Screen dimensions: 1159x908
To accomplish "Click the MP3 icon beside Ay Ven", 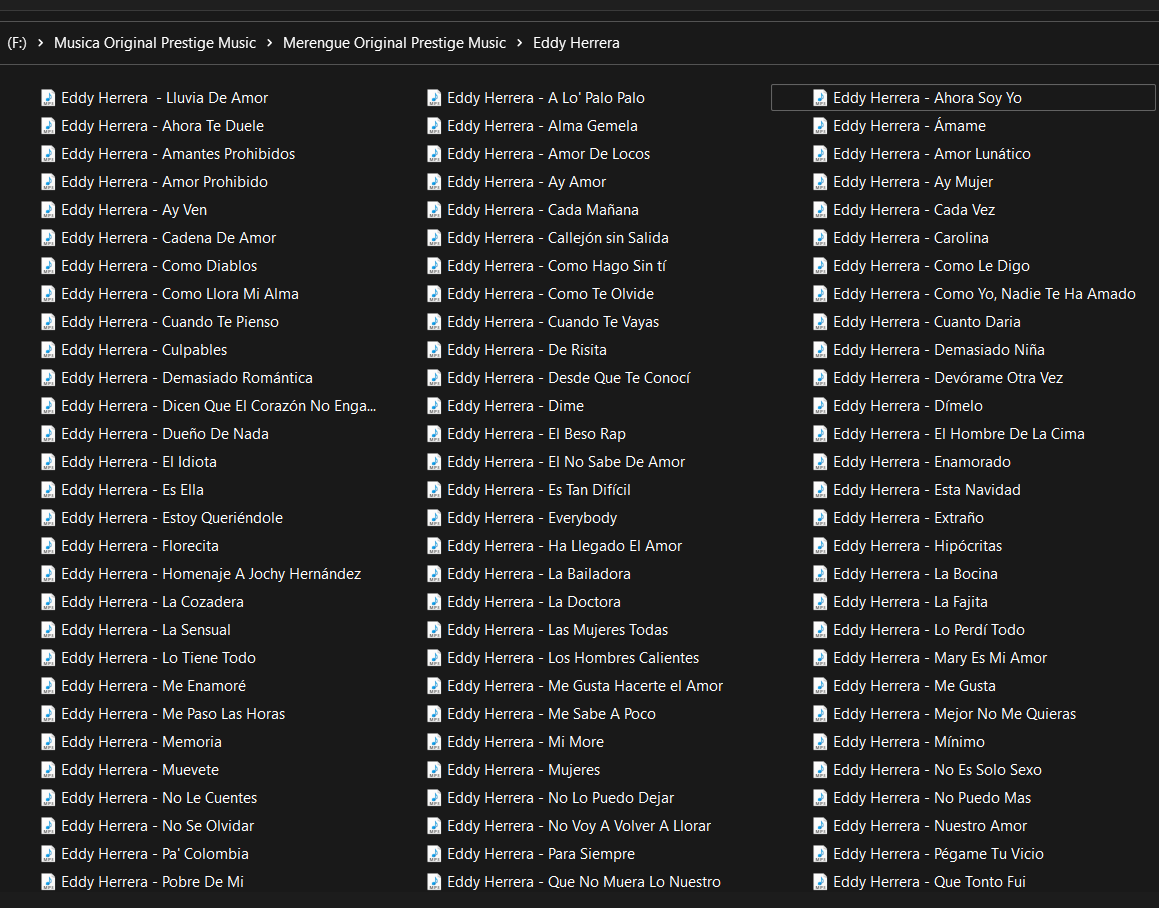I will pos(48,210).
